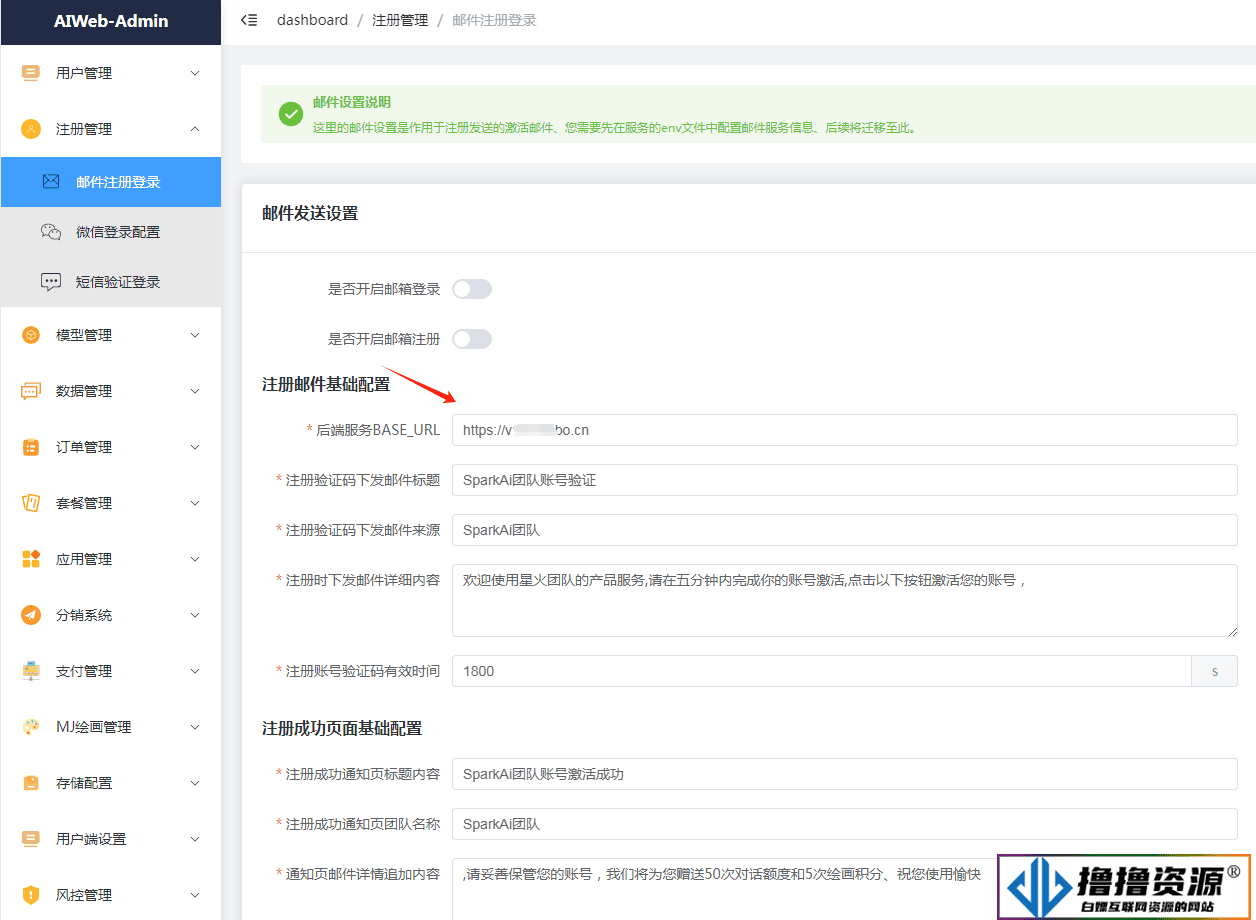The height and width of the screenshot is (920, 1256).
Task: Go to the dashboard breadcrumb
Action: coord(313,20)
